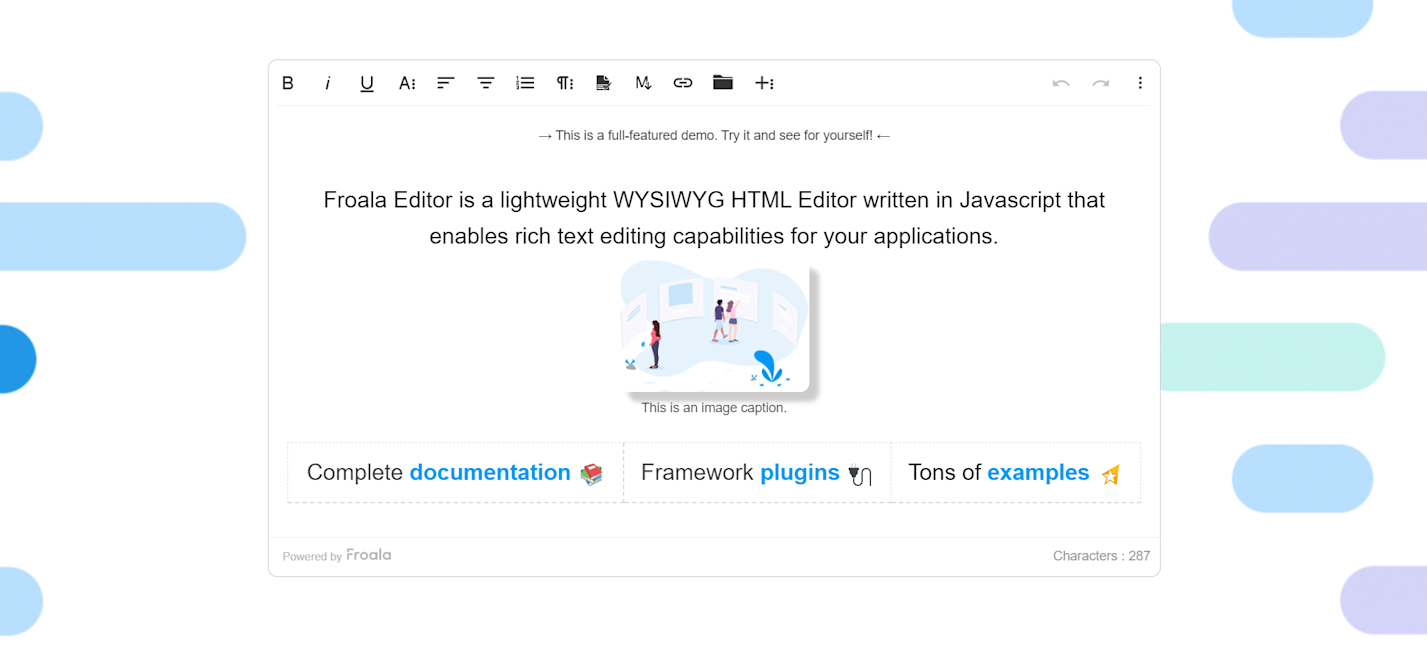Click the 'Characters : 287' counter

click(1102, 556)
